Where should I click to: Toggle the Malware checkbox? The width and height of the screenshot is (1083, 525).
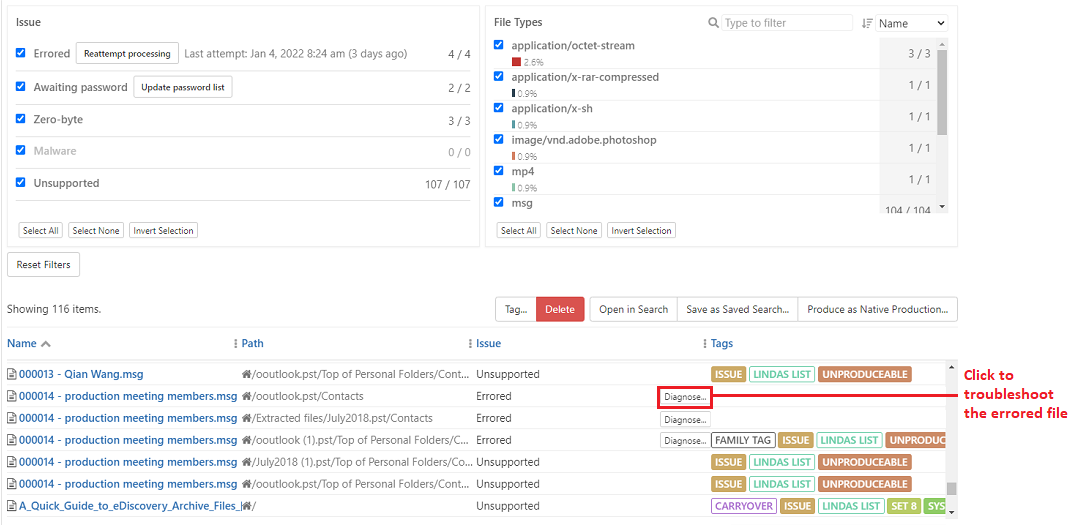coord(21,150)
